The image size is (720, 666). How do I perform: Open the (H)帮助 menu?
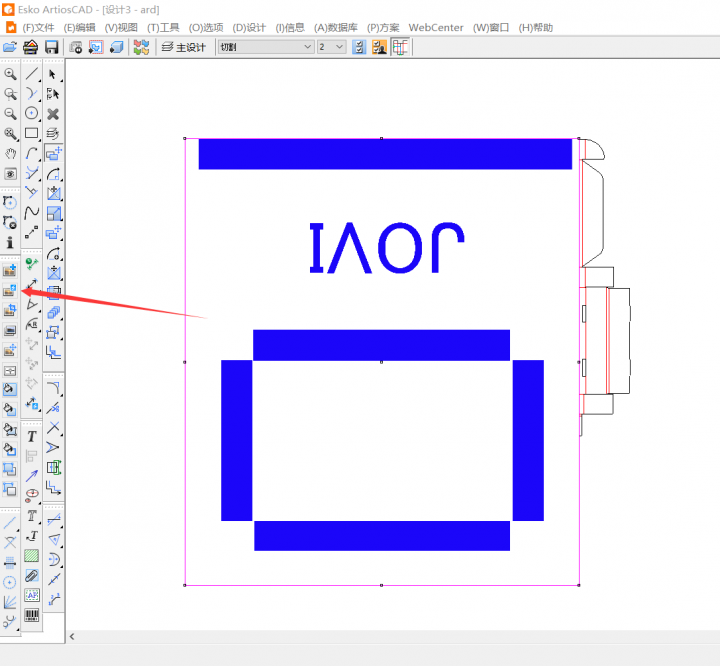(535, 27)
